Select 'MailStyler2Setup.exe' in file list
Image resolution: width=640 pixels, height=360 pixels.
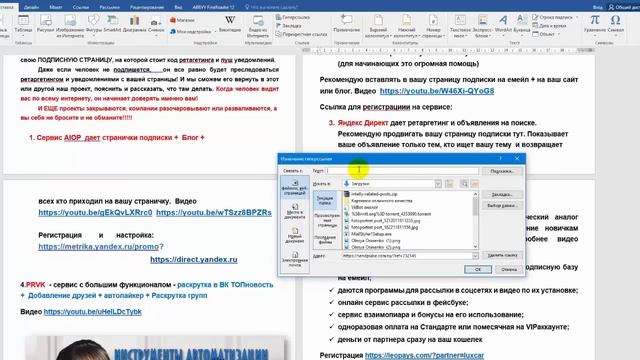(x=371, y=234)
